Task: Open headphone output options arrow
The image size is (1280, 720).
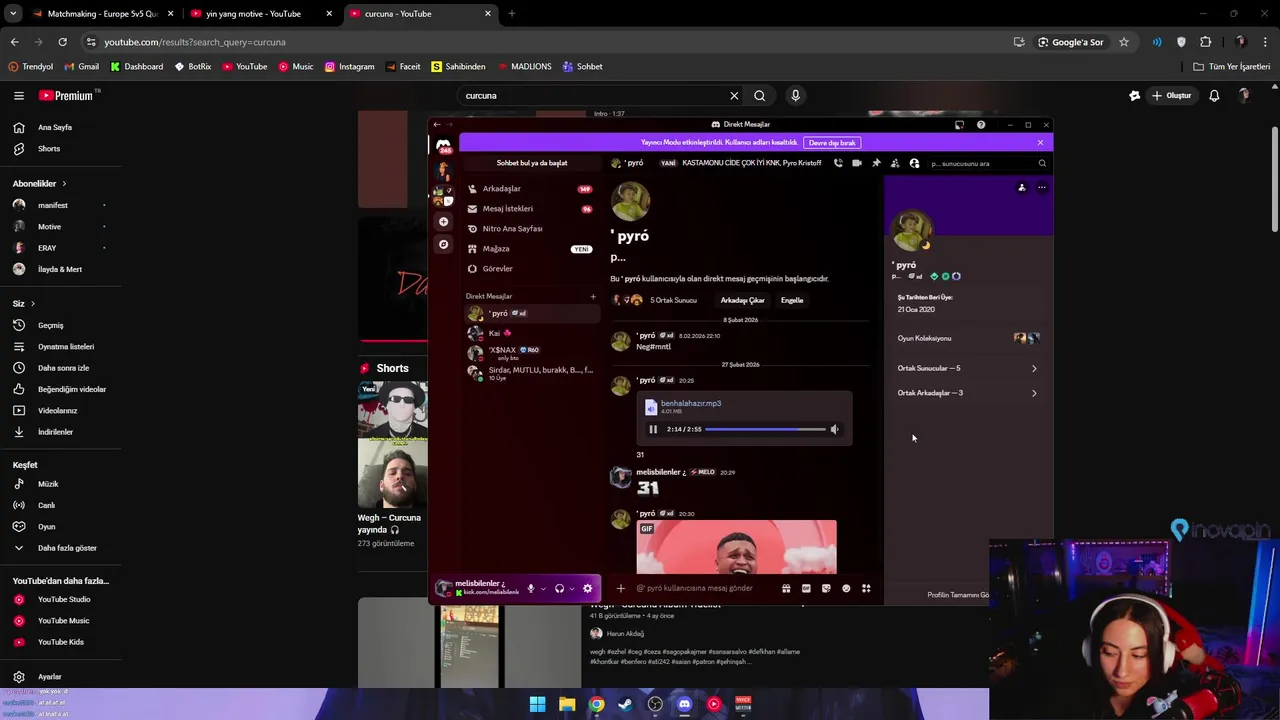Action: pos(572,588)
